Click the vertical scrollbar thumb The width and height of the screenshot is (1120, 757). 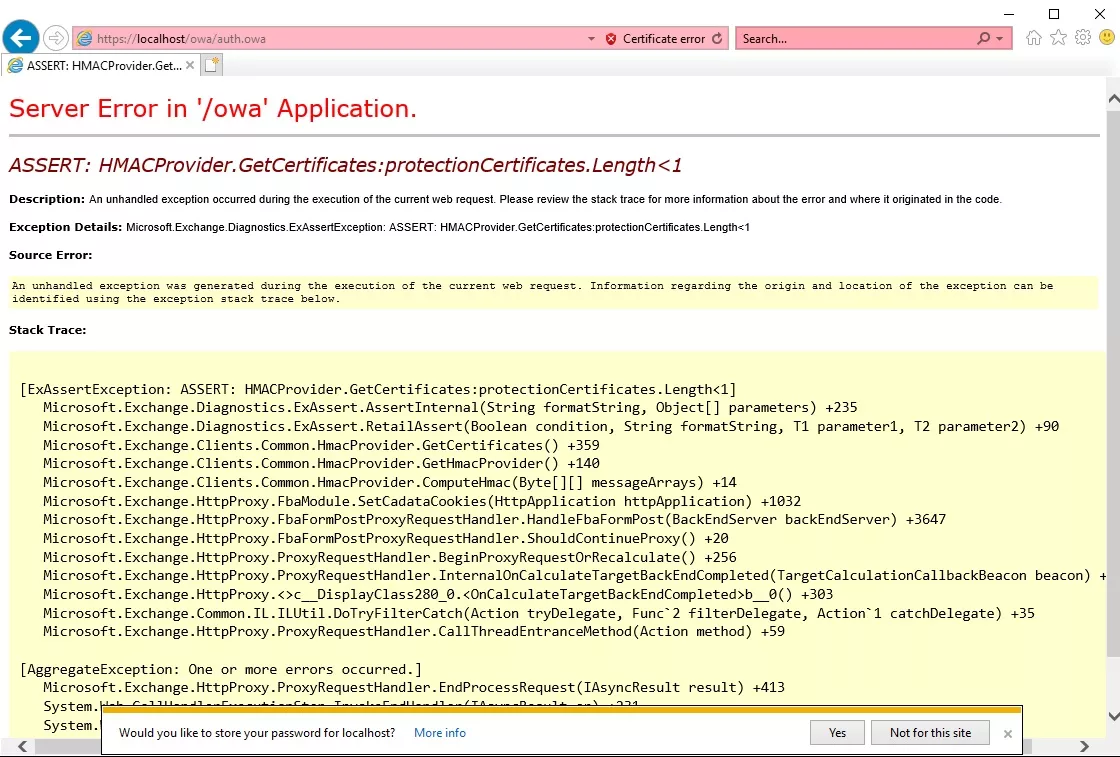(x=1113, y=382)
